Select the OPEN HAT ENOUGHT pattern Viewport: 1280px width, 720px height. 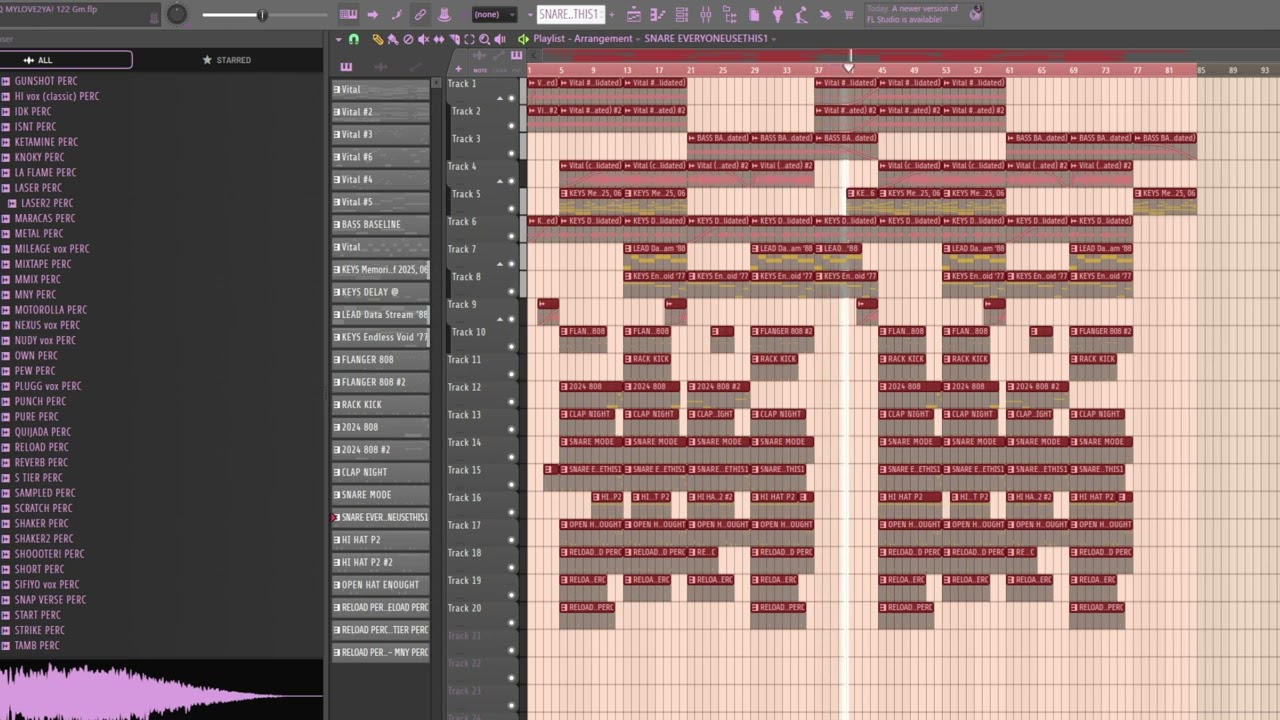tap(381, 585)
